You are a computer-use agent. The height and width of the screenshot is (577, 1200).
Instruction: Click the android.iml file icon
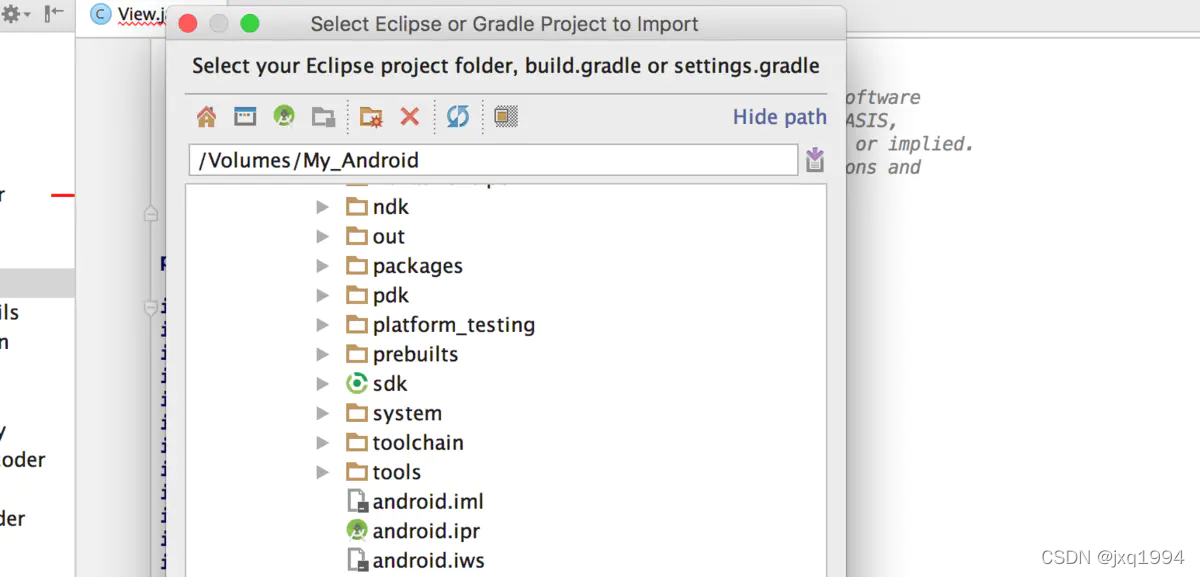(357, 502)
